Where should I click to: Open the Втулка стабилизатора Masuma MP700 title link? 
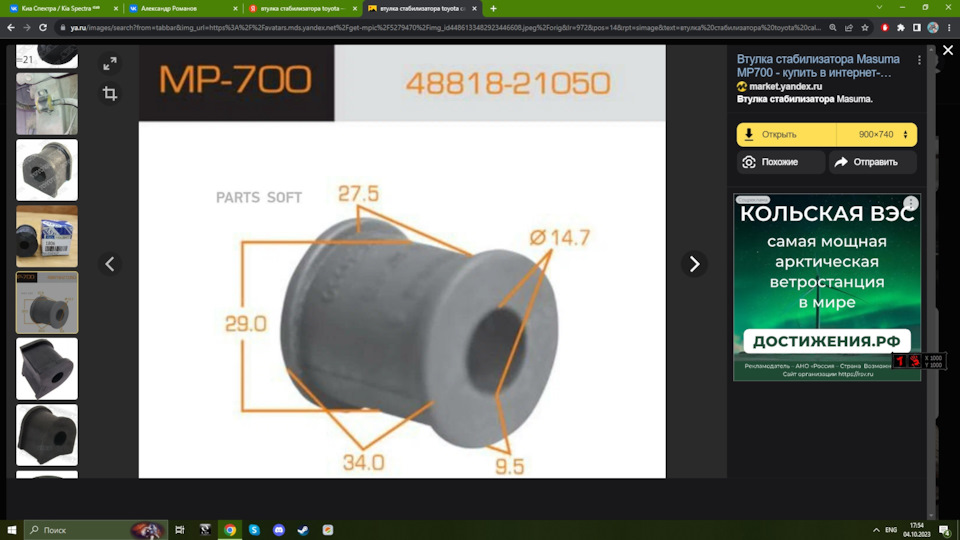818,66
